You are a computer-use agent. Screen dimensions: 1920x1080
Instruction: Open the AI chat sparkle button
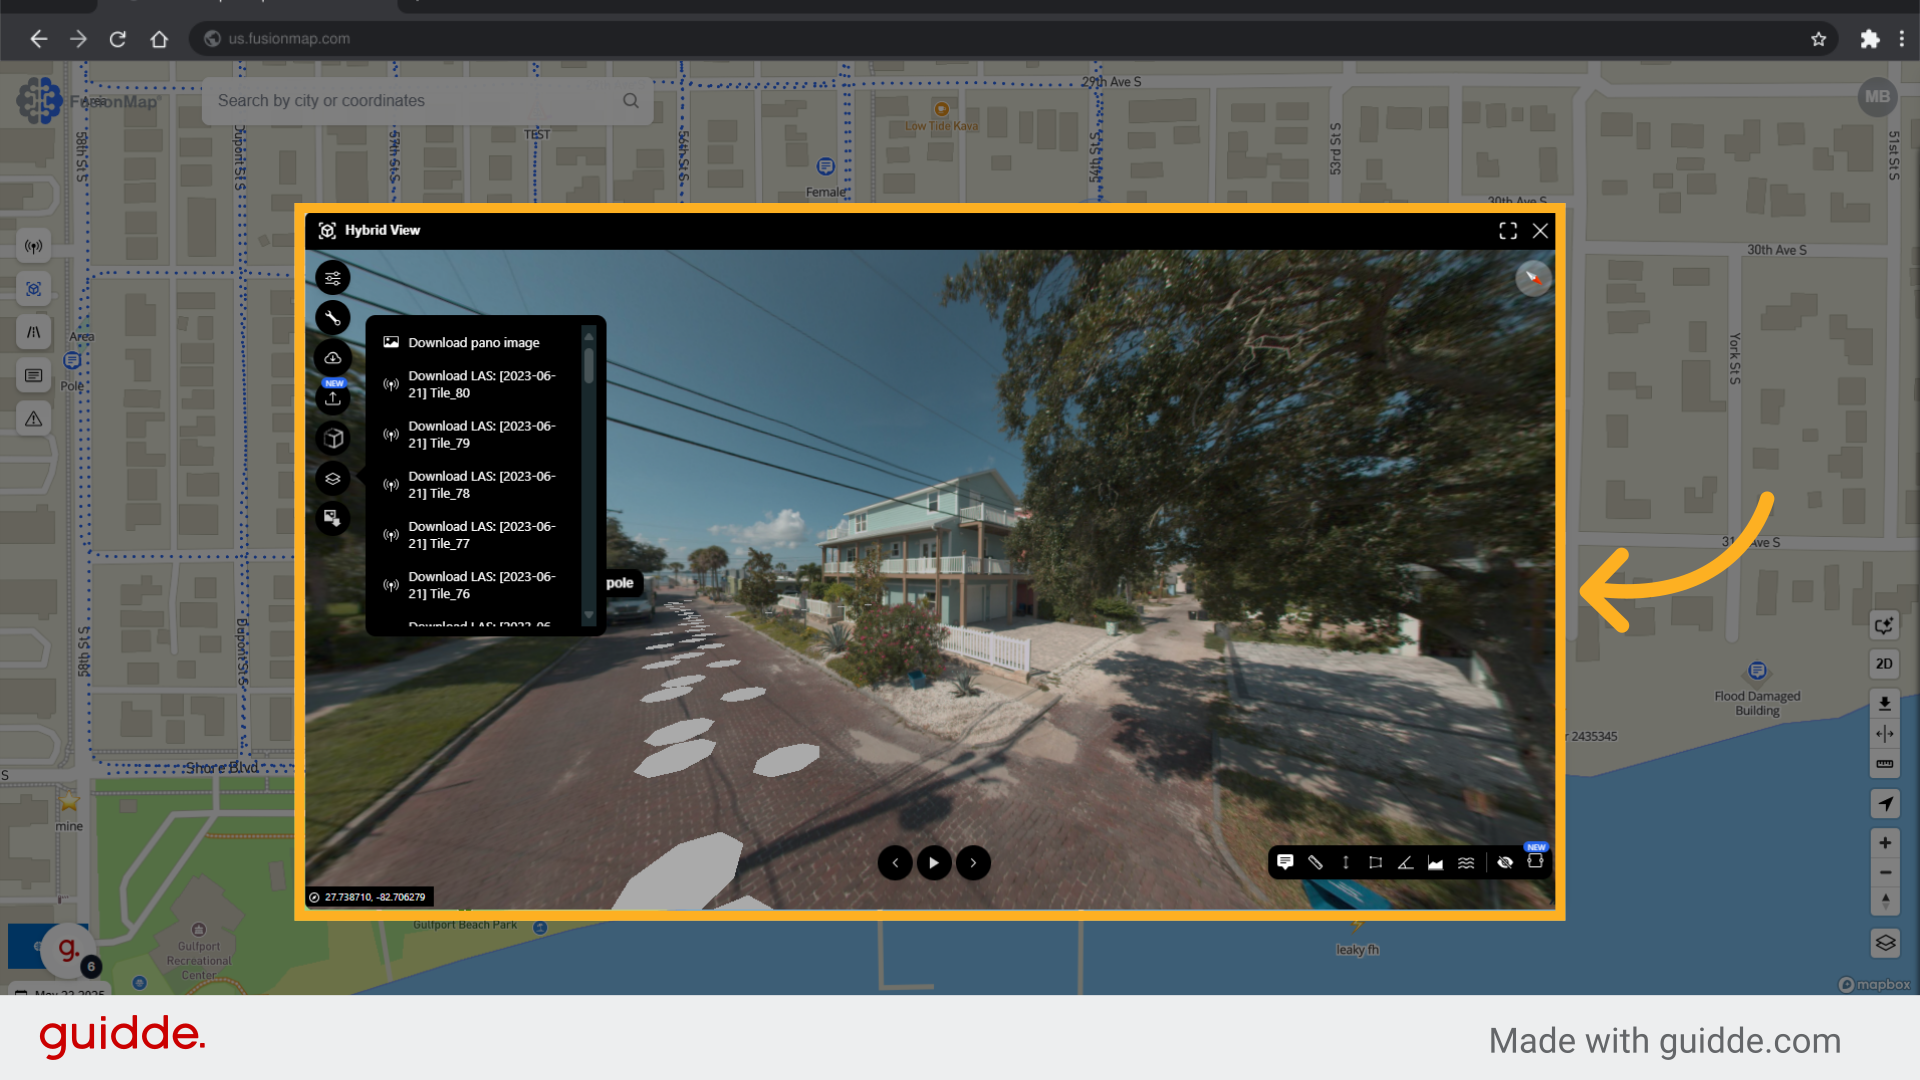[x=1885, y=626]
